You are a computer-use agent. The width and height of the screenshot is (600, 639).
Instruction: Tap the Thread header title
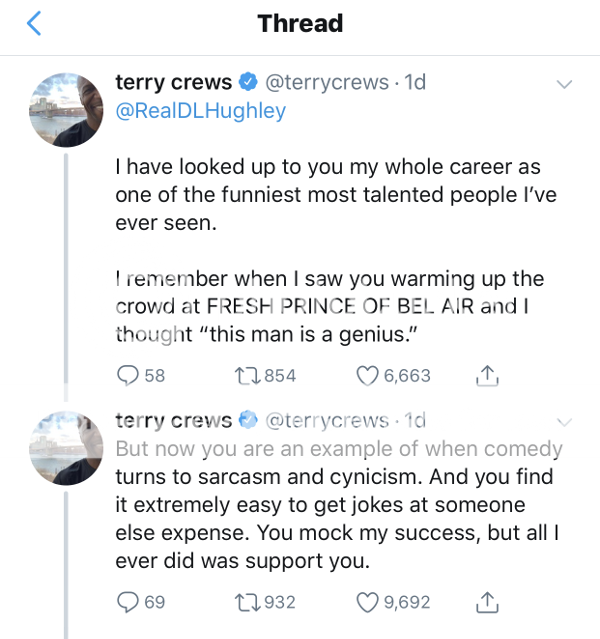click(x=300, y=24)
